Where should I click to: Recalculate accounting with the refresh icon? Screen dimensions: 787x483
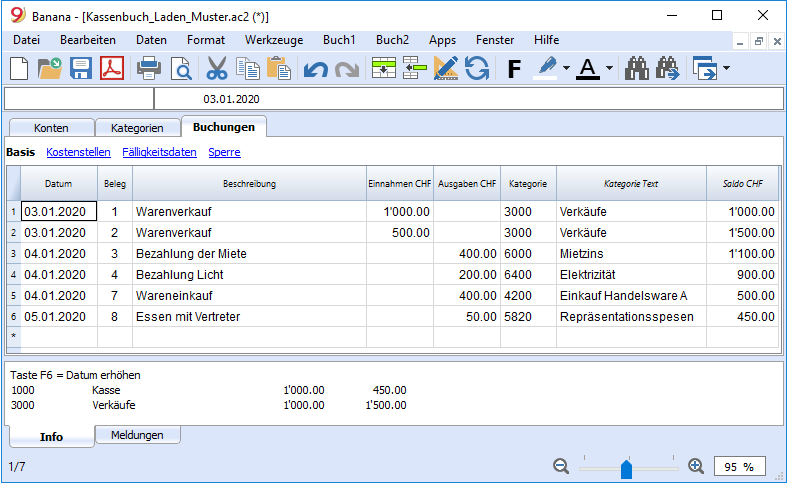pos(477,68)
